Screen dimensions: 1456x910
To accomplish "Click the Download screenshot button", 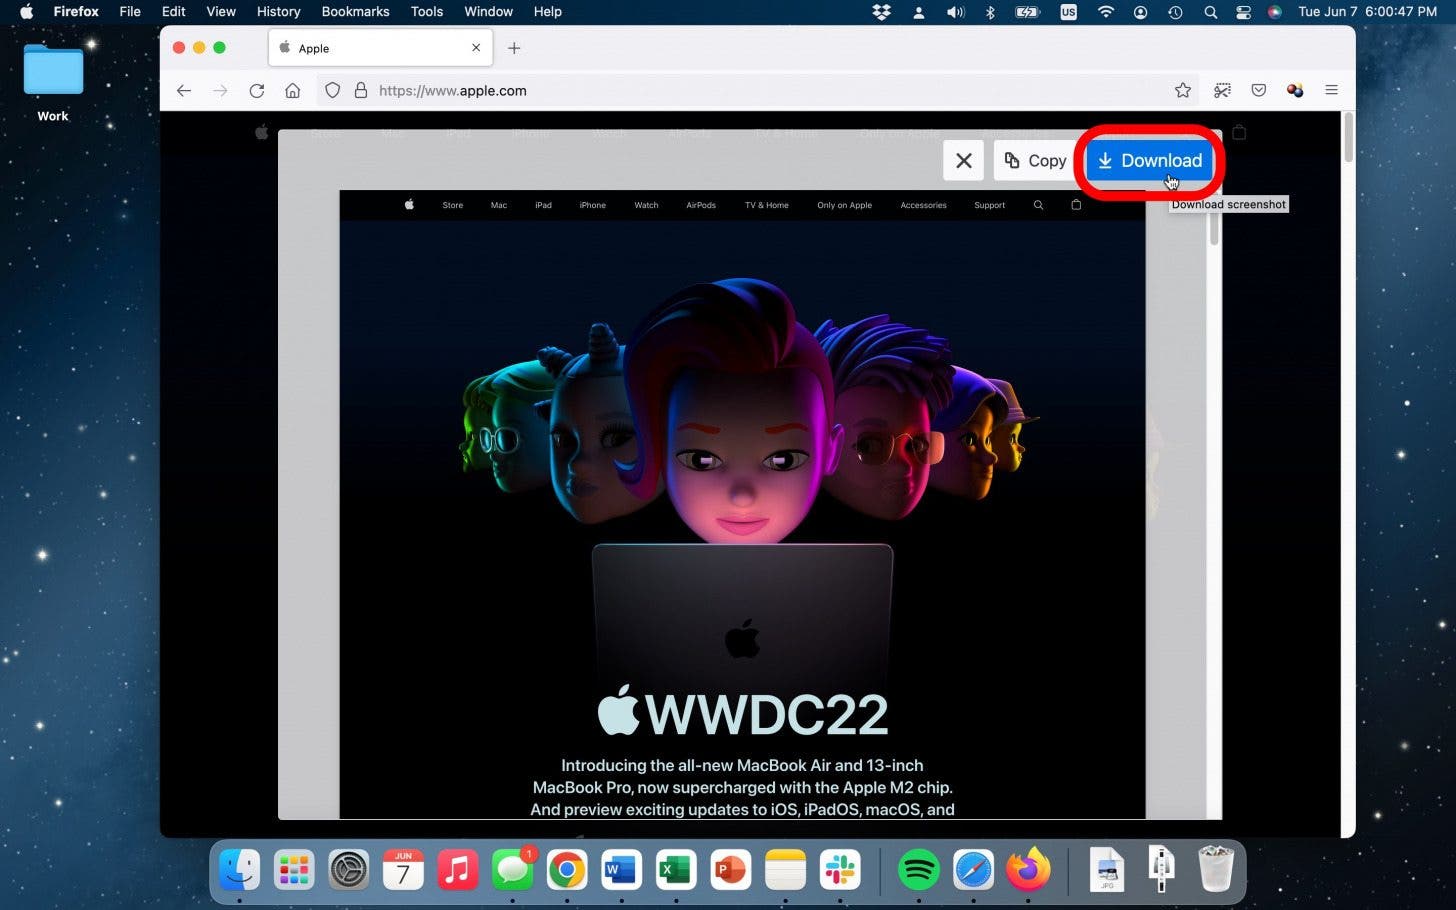I will click(1149, 161).
